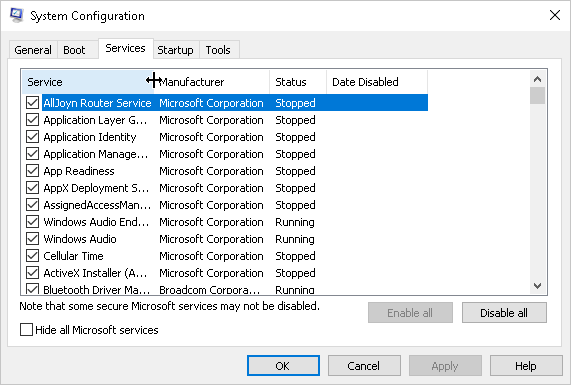Viewport: 571px width, 385px height.
Task: Click the scrollbar up arrow
Action: click(x=537, y=79)
